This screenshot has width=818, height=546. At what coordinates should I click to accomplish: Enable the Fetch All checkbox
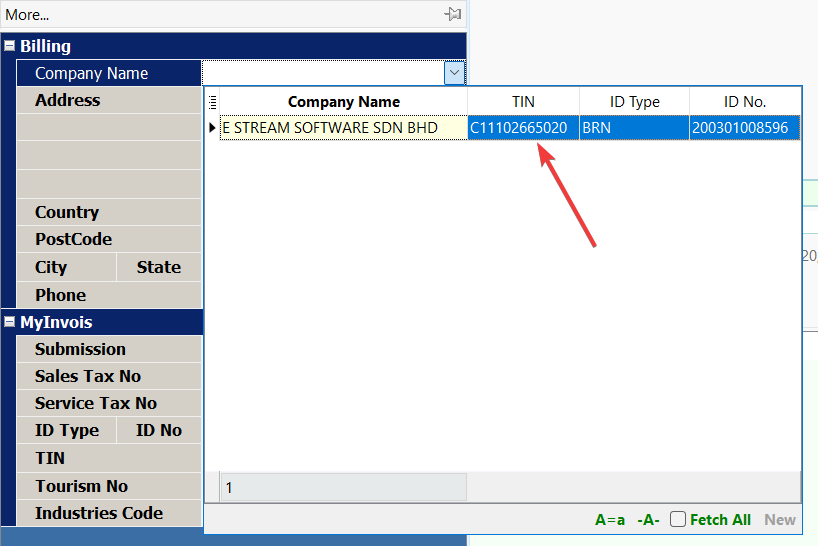(678, 519)
